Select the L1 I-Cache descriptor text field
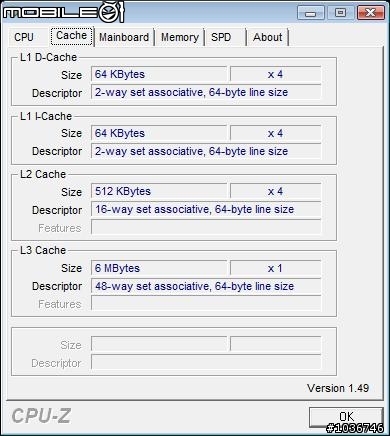The width and height of the screenshot is (390, 436). tap(206, 151)
